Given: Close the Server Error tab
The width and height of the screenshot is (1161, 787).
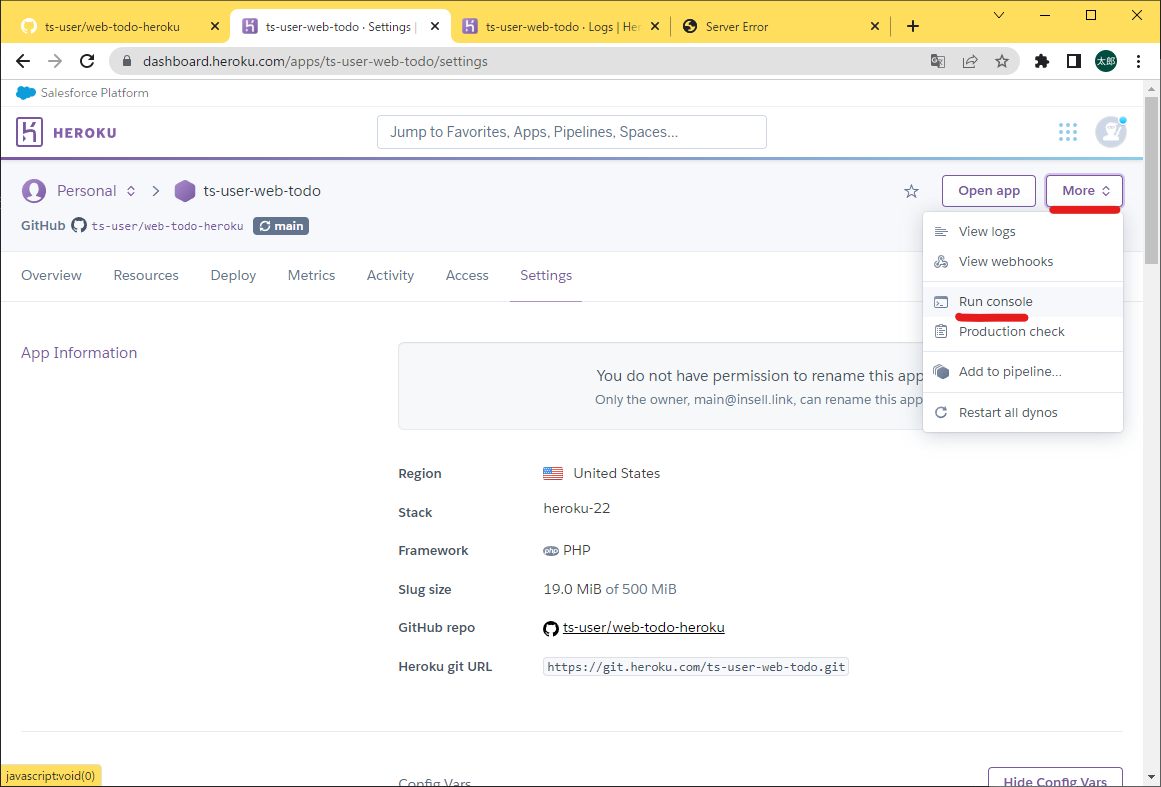Looking at the screenshot, I should click(874, 27).
